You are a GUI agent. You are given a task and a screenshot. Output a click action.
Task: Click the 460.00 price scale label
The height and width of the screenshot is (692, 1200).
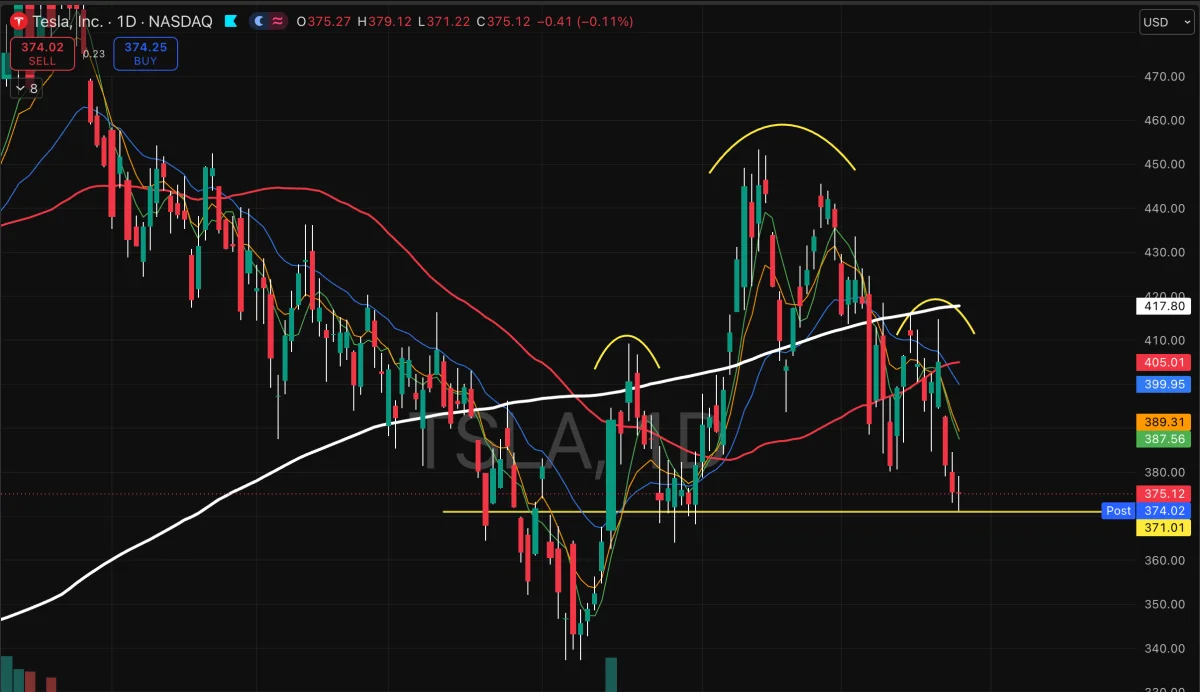(1165, 120)
